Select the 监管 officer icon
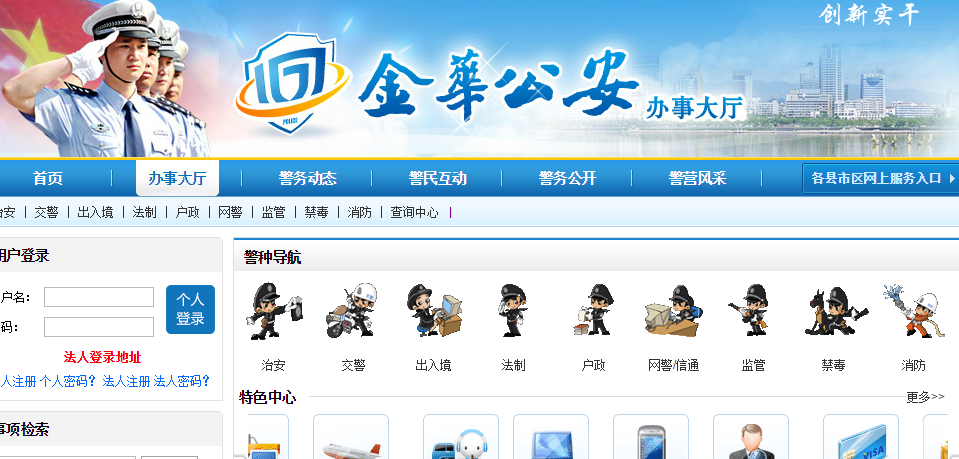 click(x=752, y=310)
